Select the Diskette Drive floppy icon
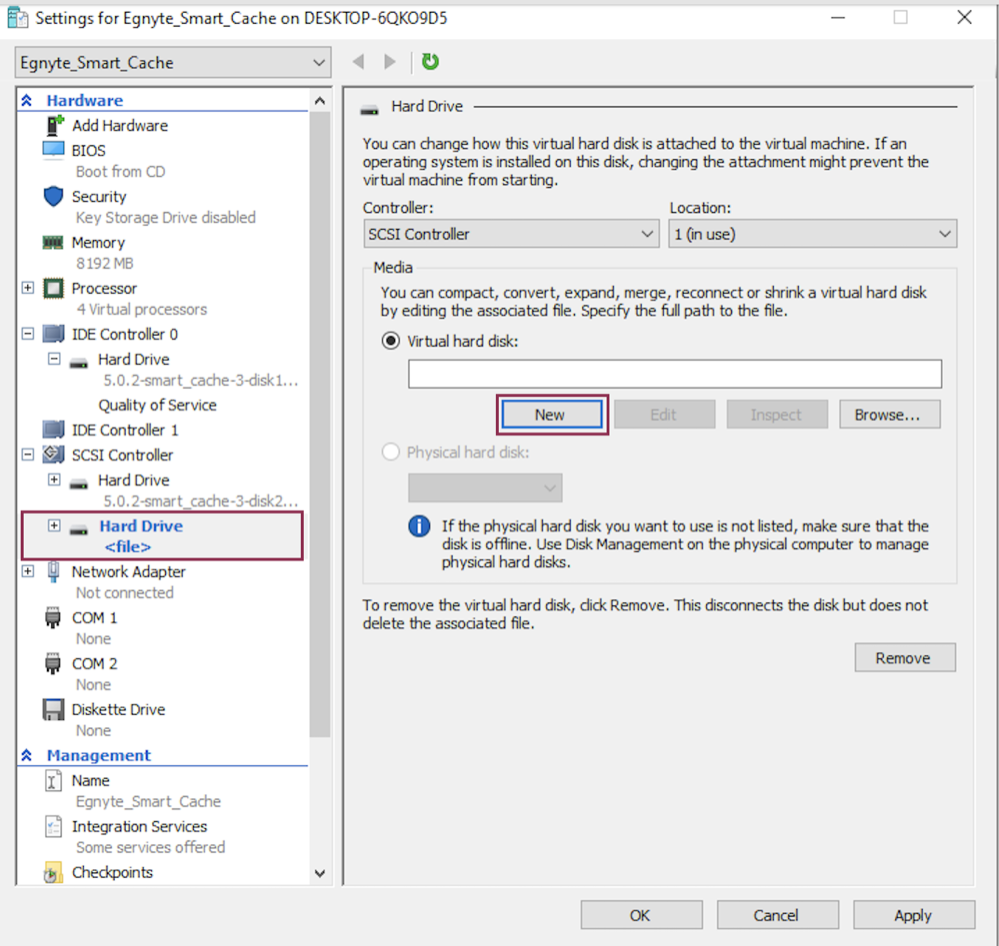The image size is (999, 946). (x=54, y=710)
